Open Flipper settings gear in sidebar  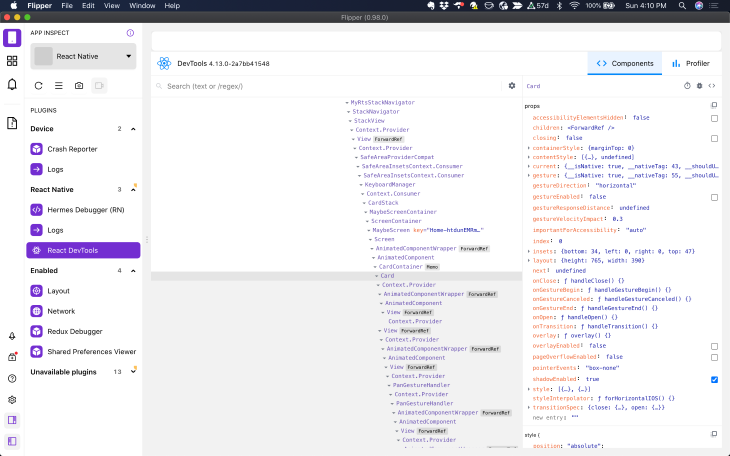point(12,400)
